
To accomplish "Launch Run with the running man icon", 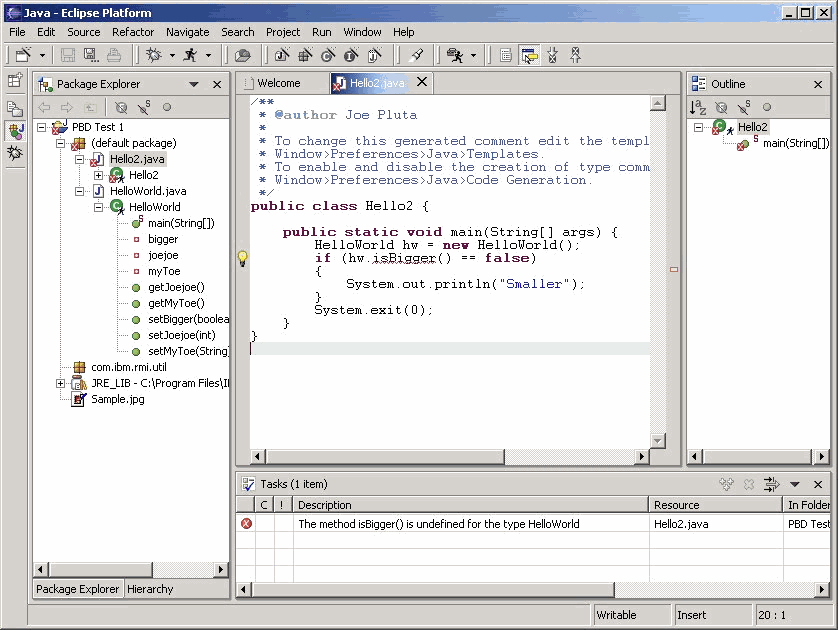I will (190, 55).
